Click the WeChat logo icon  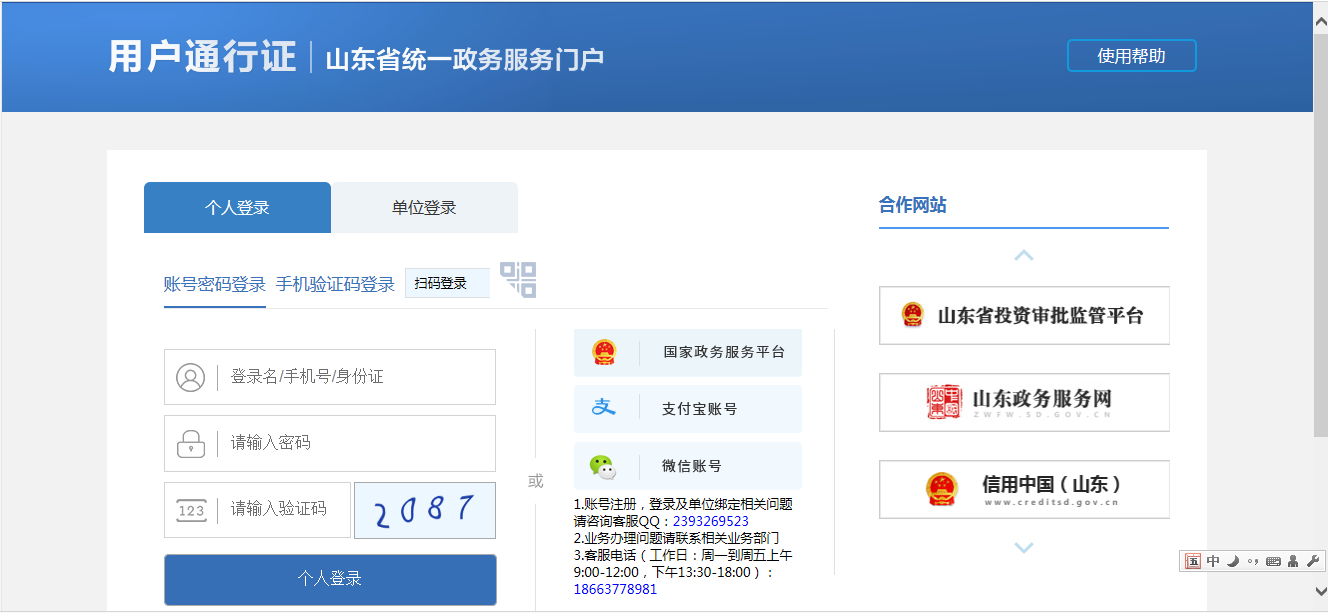[602, 466]
